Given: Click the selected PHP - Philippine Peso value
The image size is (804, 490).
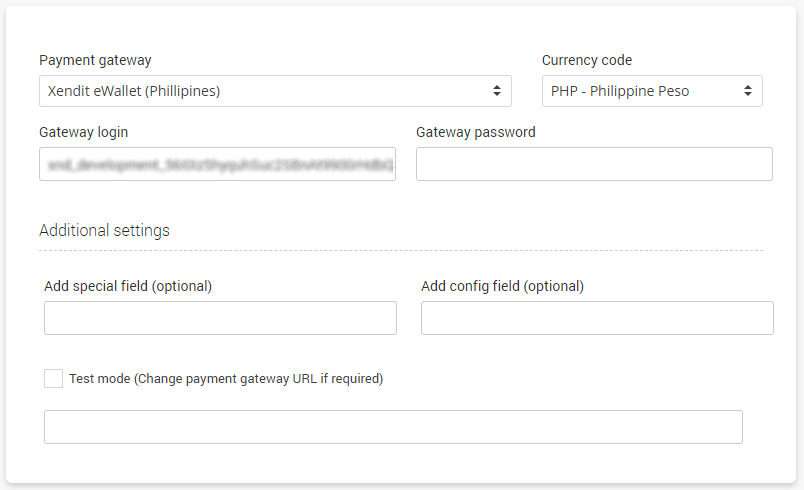Looking at the screenshot, I should [620, 91].
